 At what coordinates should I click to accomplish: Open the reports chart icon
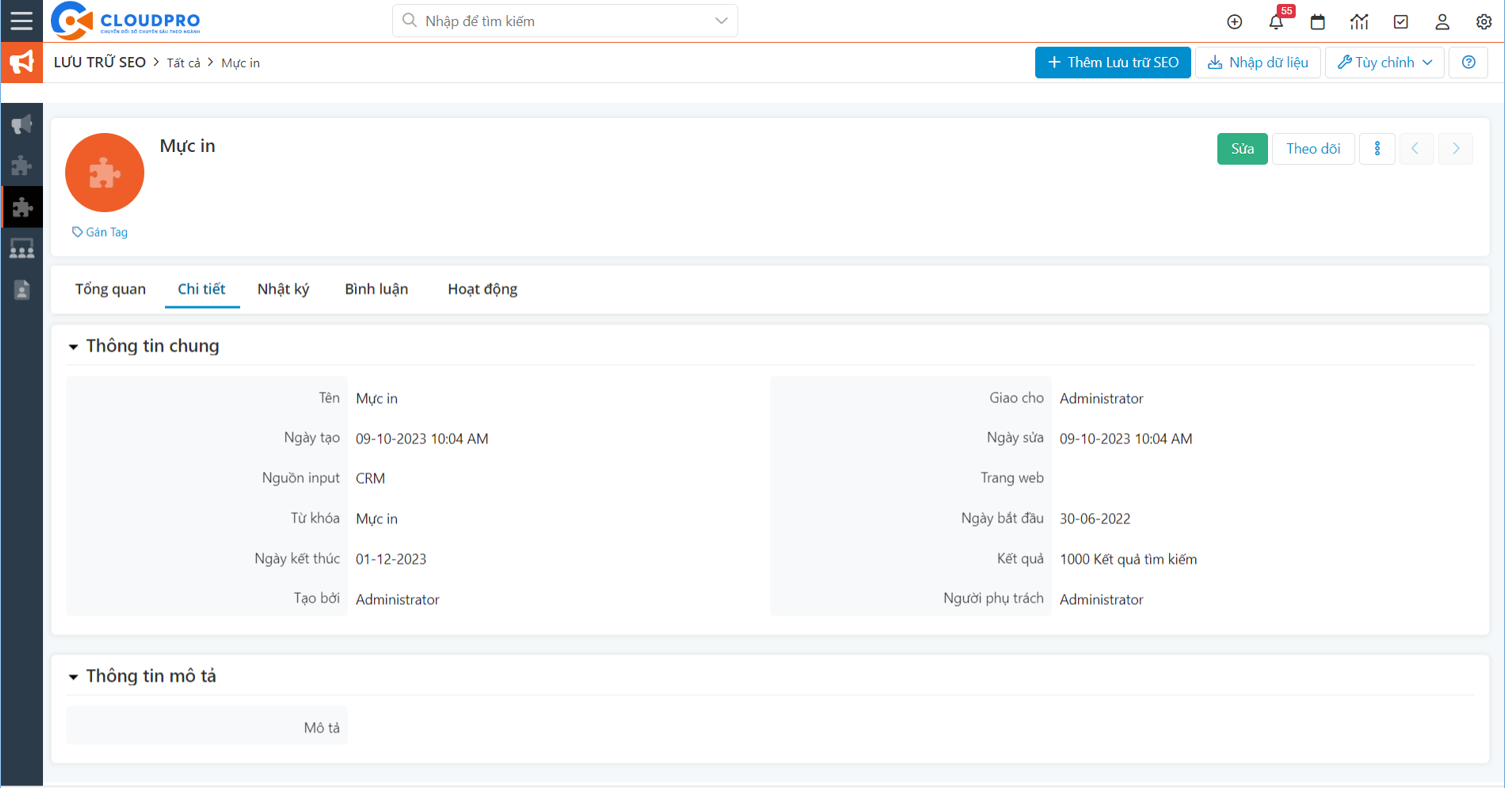click(x=1359, y=22)
